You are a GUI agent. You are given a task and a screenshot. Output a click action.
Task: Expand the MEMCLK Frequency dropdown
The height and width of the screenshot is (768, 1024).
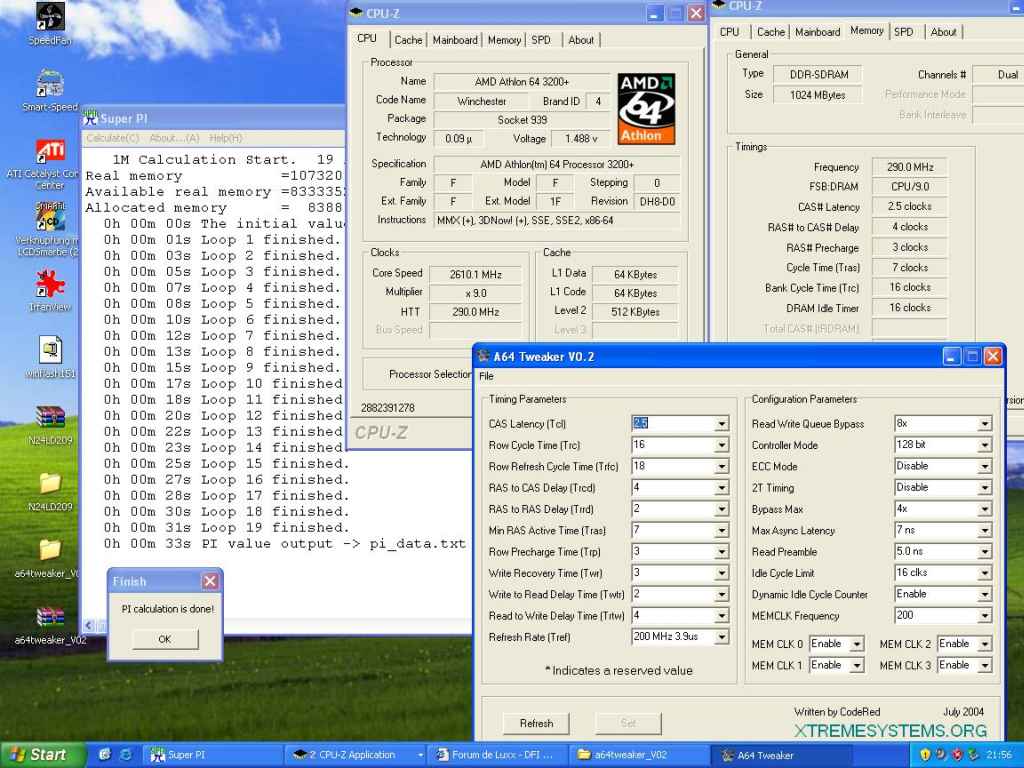984,616
